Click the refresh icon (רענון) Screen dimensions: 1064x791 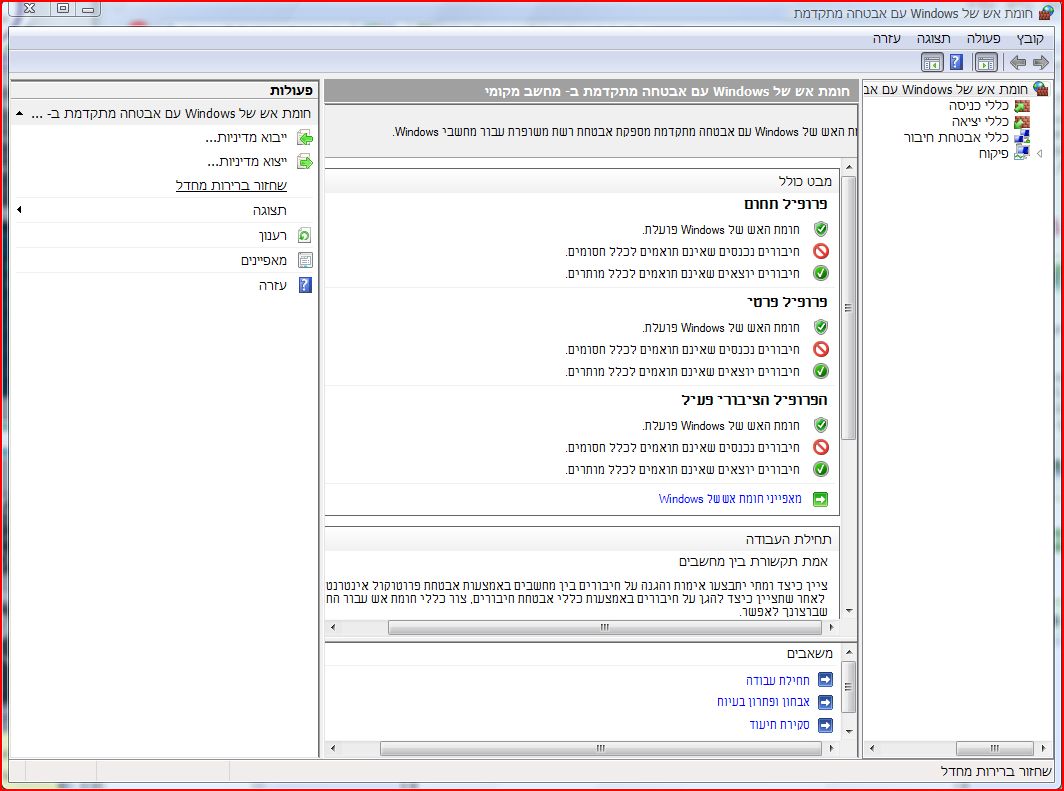pos(305,235)
